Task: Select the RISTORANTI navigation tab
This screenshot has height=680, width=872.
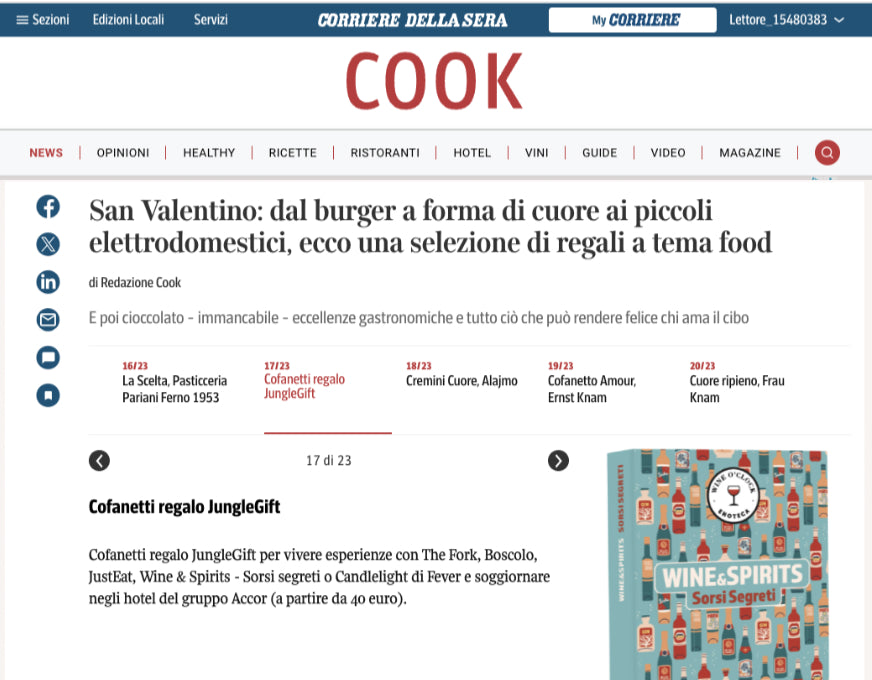Action: (385, 153)
